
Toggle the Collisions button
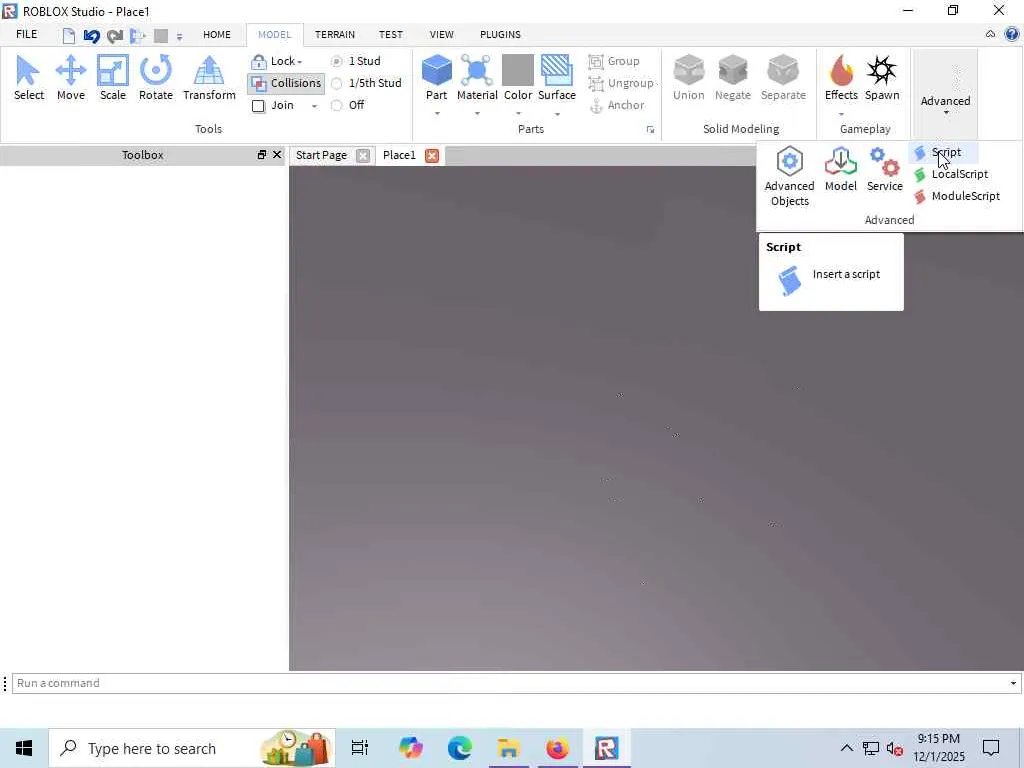pyautogui.click(x=286, y=83)
